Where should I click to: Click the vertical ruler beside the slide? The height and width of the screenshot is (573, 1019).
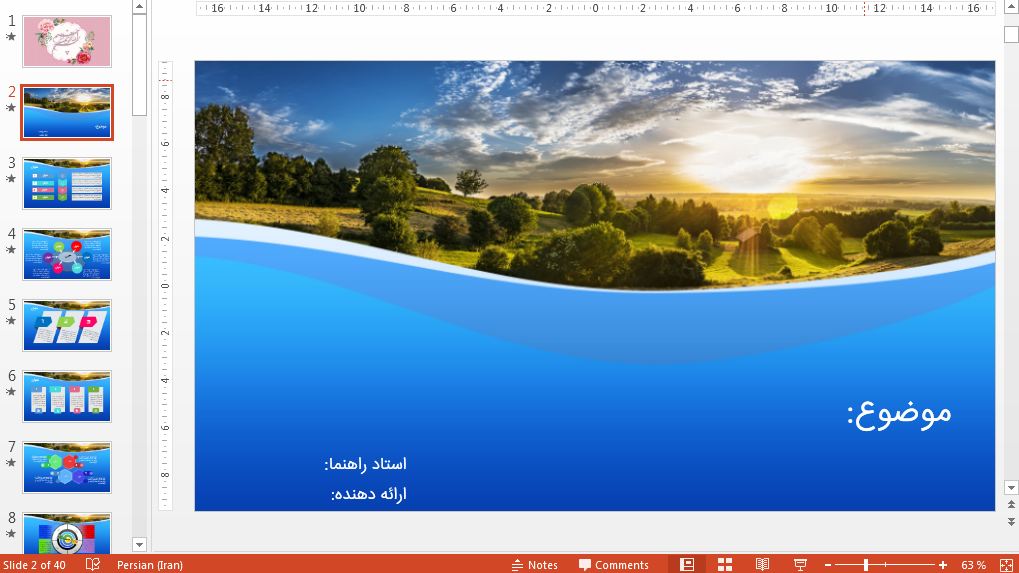click(x=165, y=286)
